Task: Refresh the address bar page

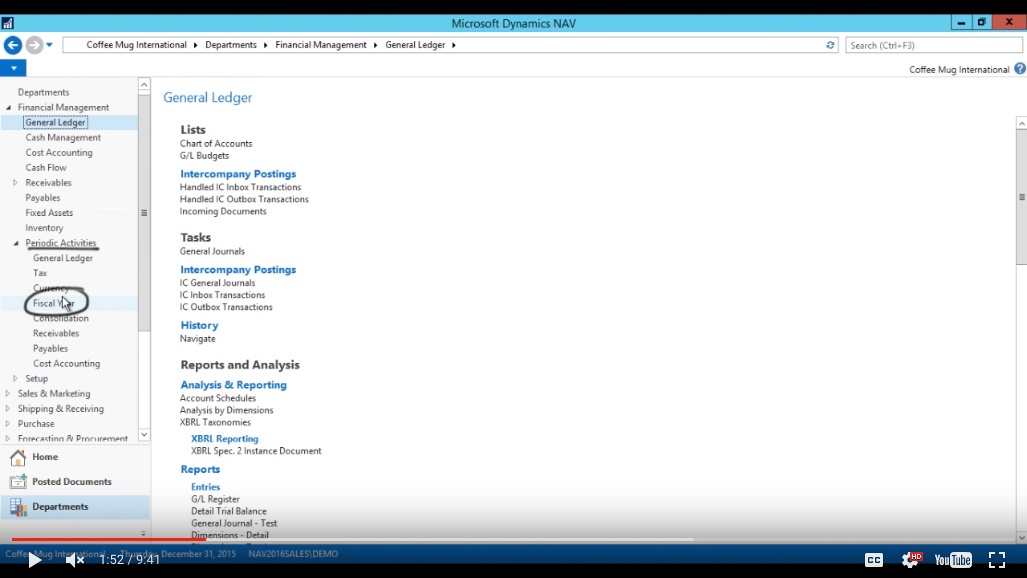Action: (x=830, y=45)
